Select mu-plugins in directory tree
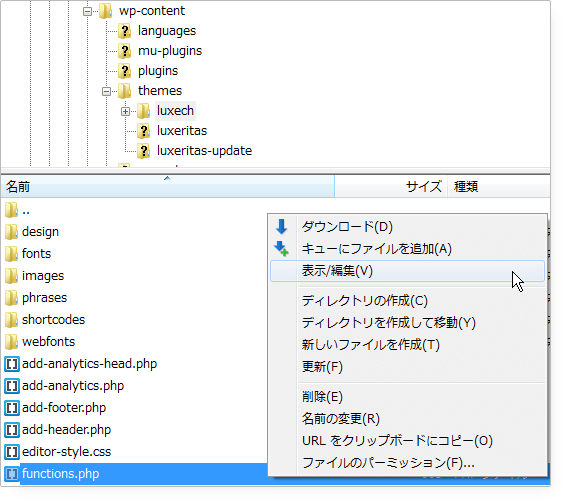This screenshot has width=566, height=502. [x=170, y=51]
